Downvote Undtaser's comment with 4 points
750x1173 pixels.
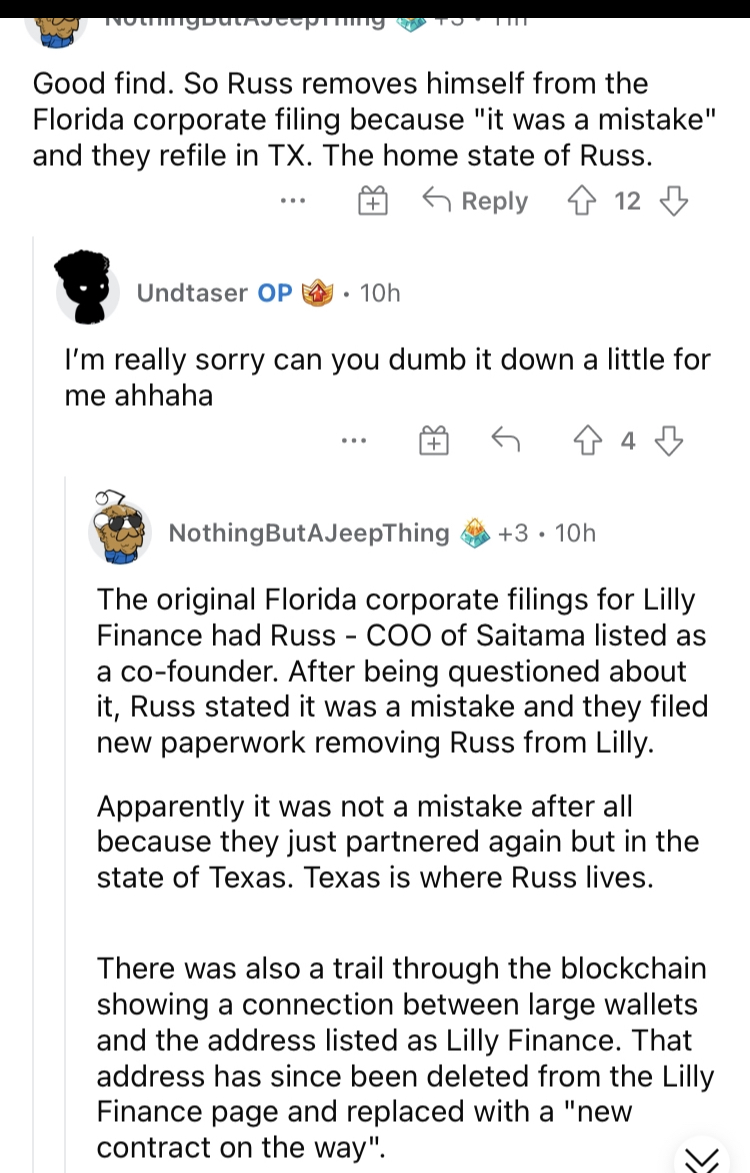[672, 440]
